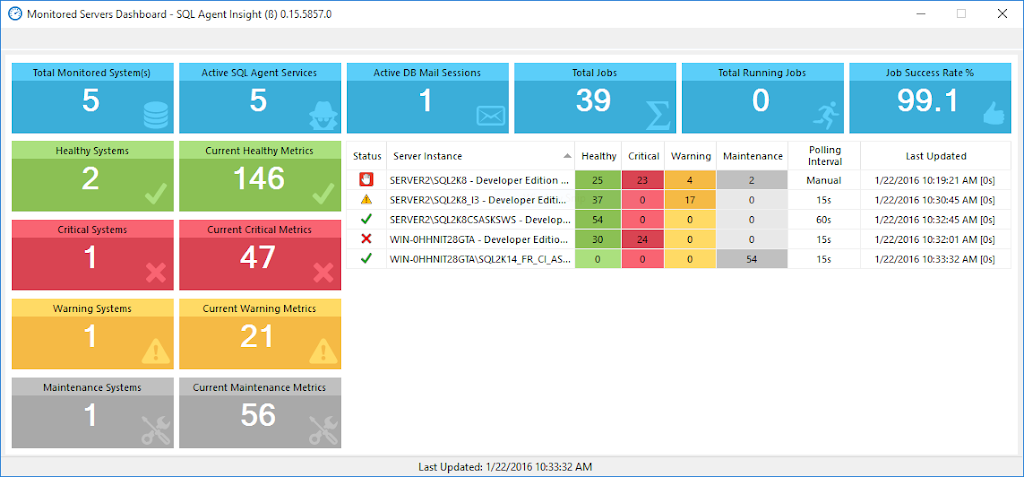Click the warning triangle in Current Warning Metrics tile
The image size is (1024, 477).
(323, 351)
